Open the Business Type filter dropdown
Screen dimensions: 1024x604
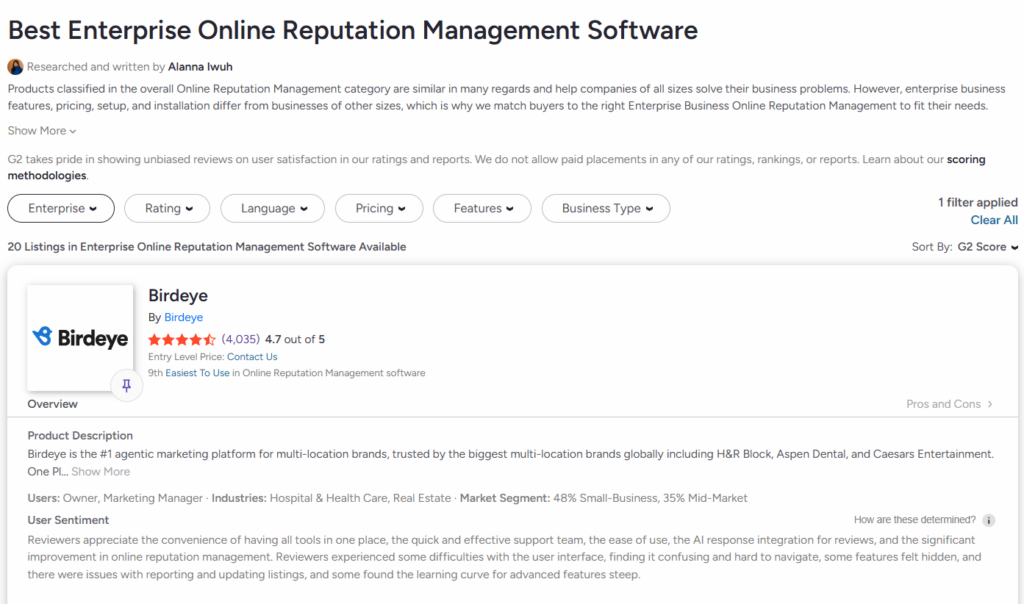tap(606, 208)
